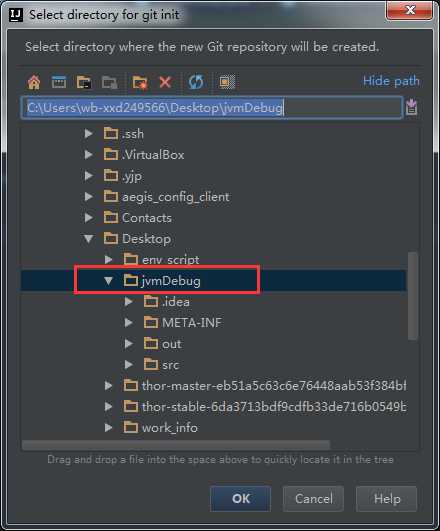Expand the work_info folder arrow
This screenshot has width=440, height=531.
[x=108, y=427]
